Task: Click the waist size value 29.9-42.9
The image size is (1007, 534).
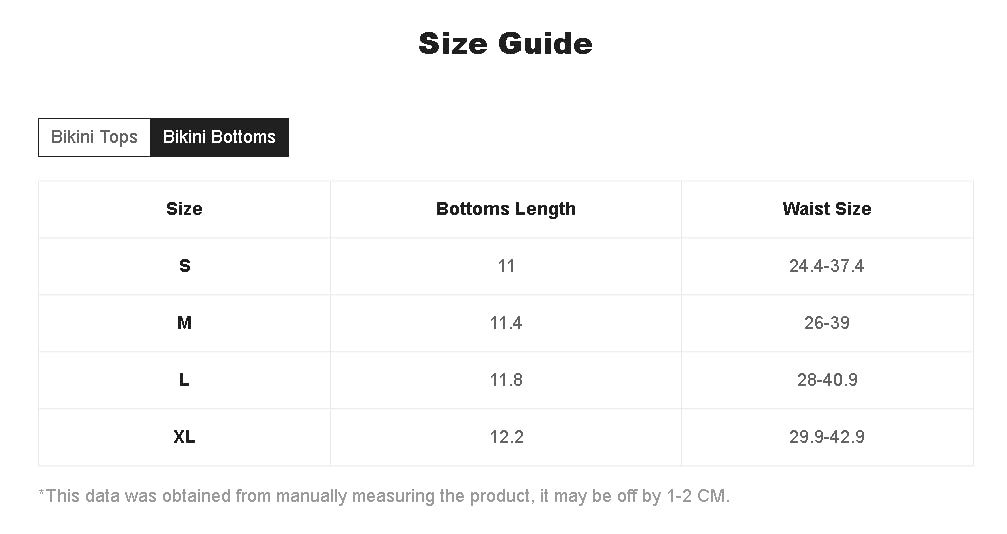Action: tap(827, 437)
